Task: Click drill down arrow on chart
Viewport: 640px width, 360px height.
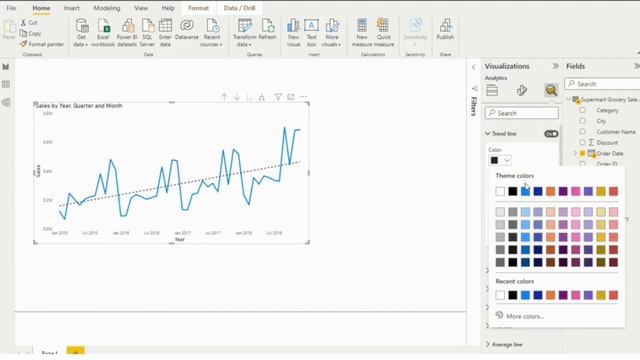Action: (x=237, y=97)
